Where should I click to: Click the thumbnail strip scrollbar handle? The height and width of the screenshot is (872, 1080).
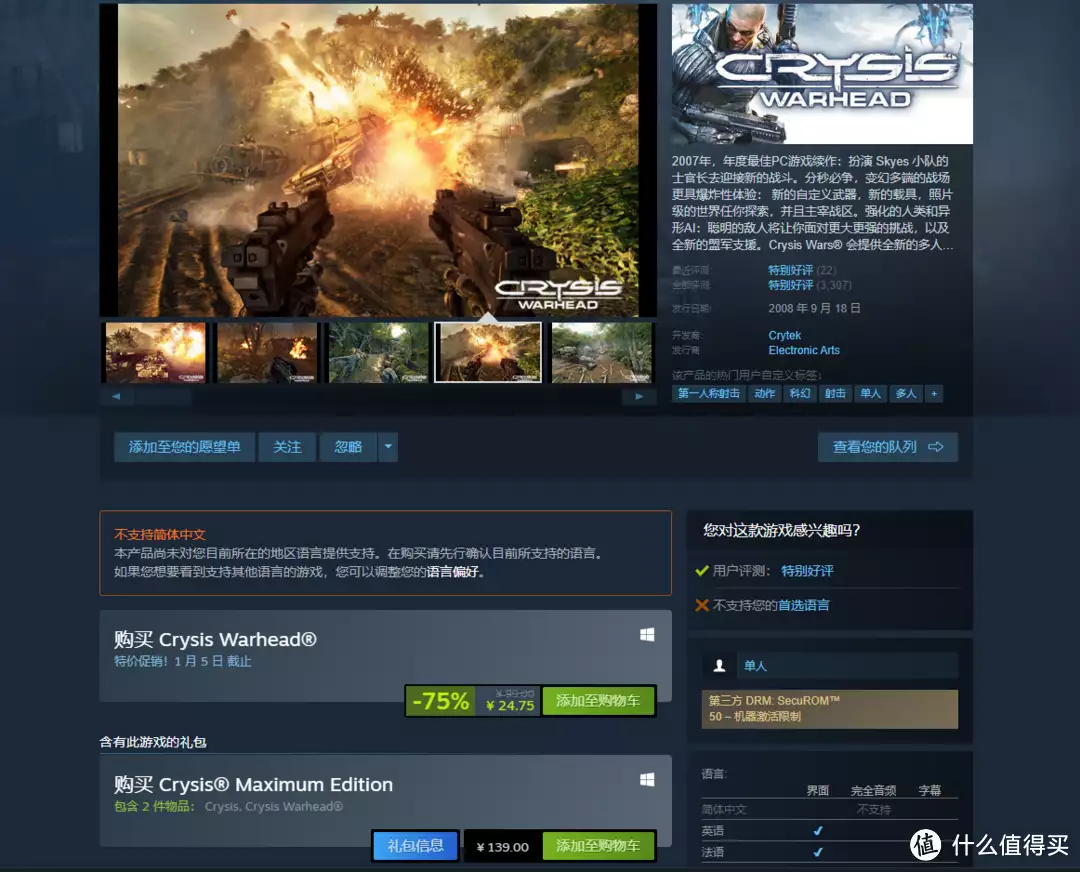163,396
